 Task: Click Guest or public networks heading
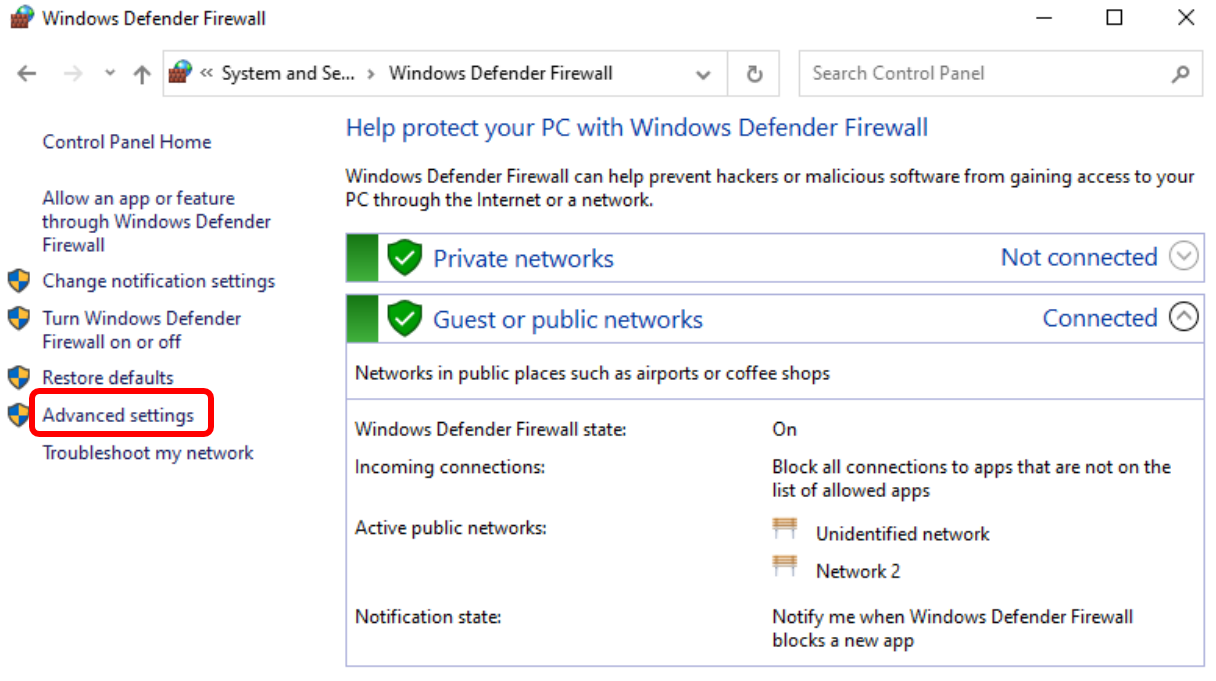click(568, 319)
